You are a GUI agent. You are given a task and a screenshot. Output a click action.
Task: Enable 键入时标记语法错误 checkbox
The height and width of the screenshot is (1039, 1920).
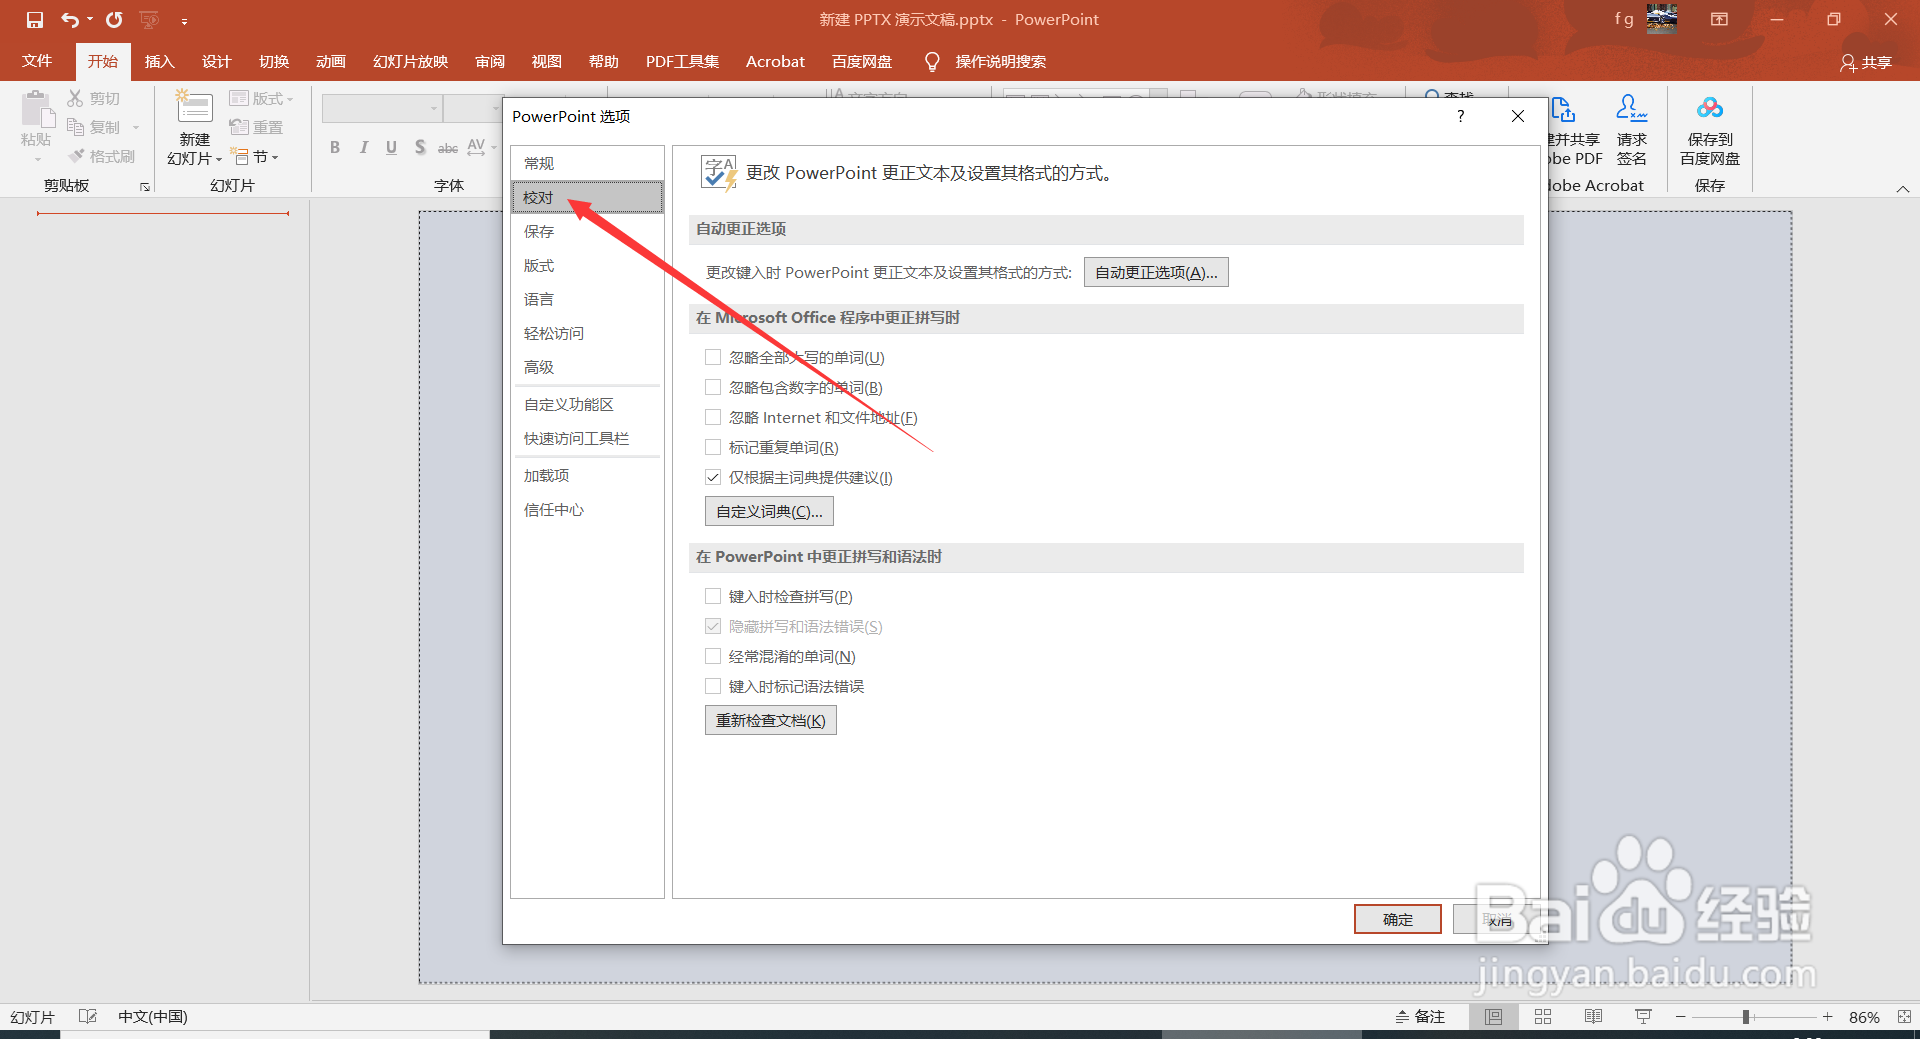pos(713,686)
